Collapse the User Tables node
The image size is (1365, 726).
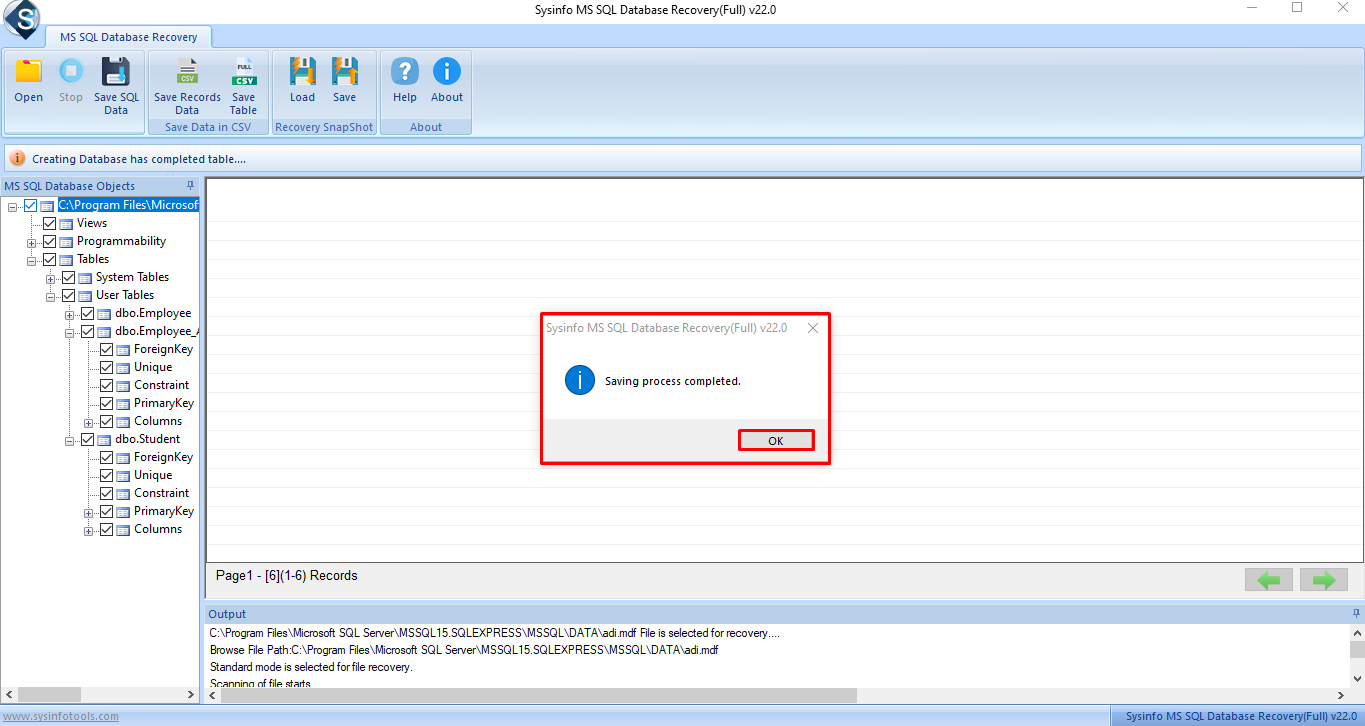point(51,296)
